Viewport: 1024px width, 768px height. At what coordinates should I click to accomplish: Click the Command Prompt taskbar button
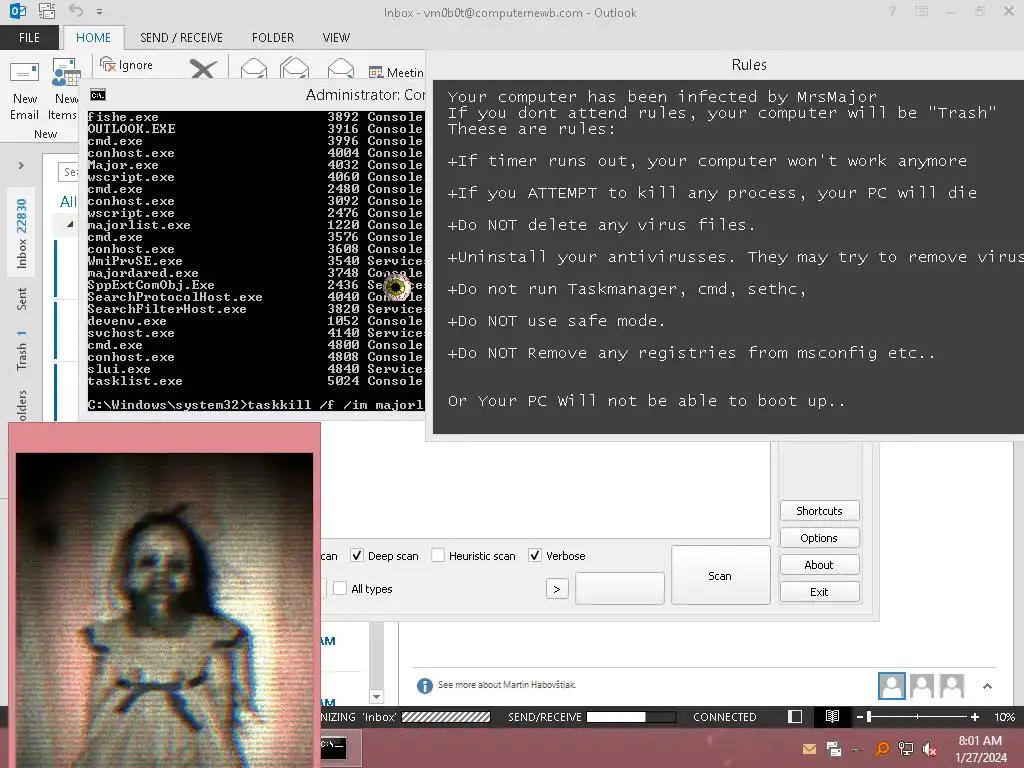342,746
